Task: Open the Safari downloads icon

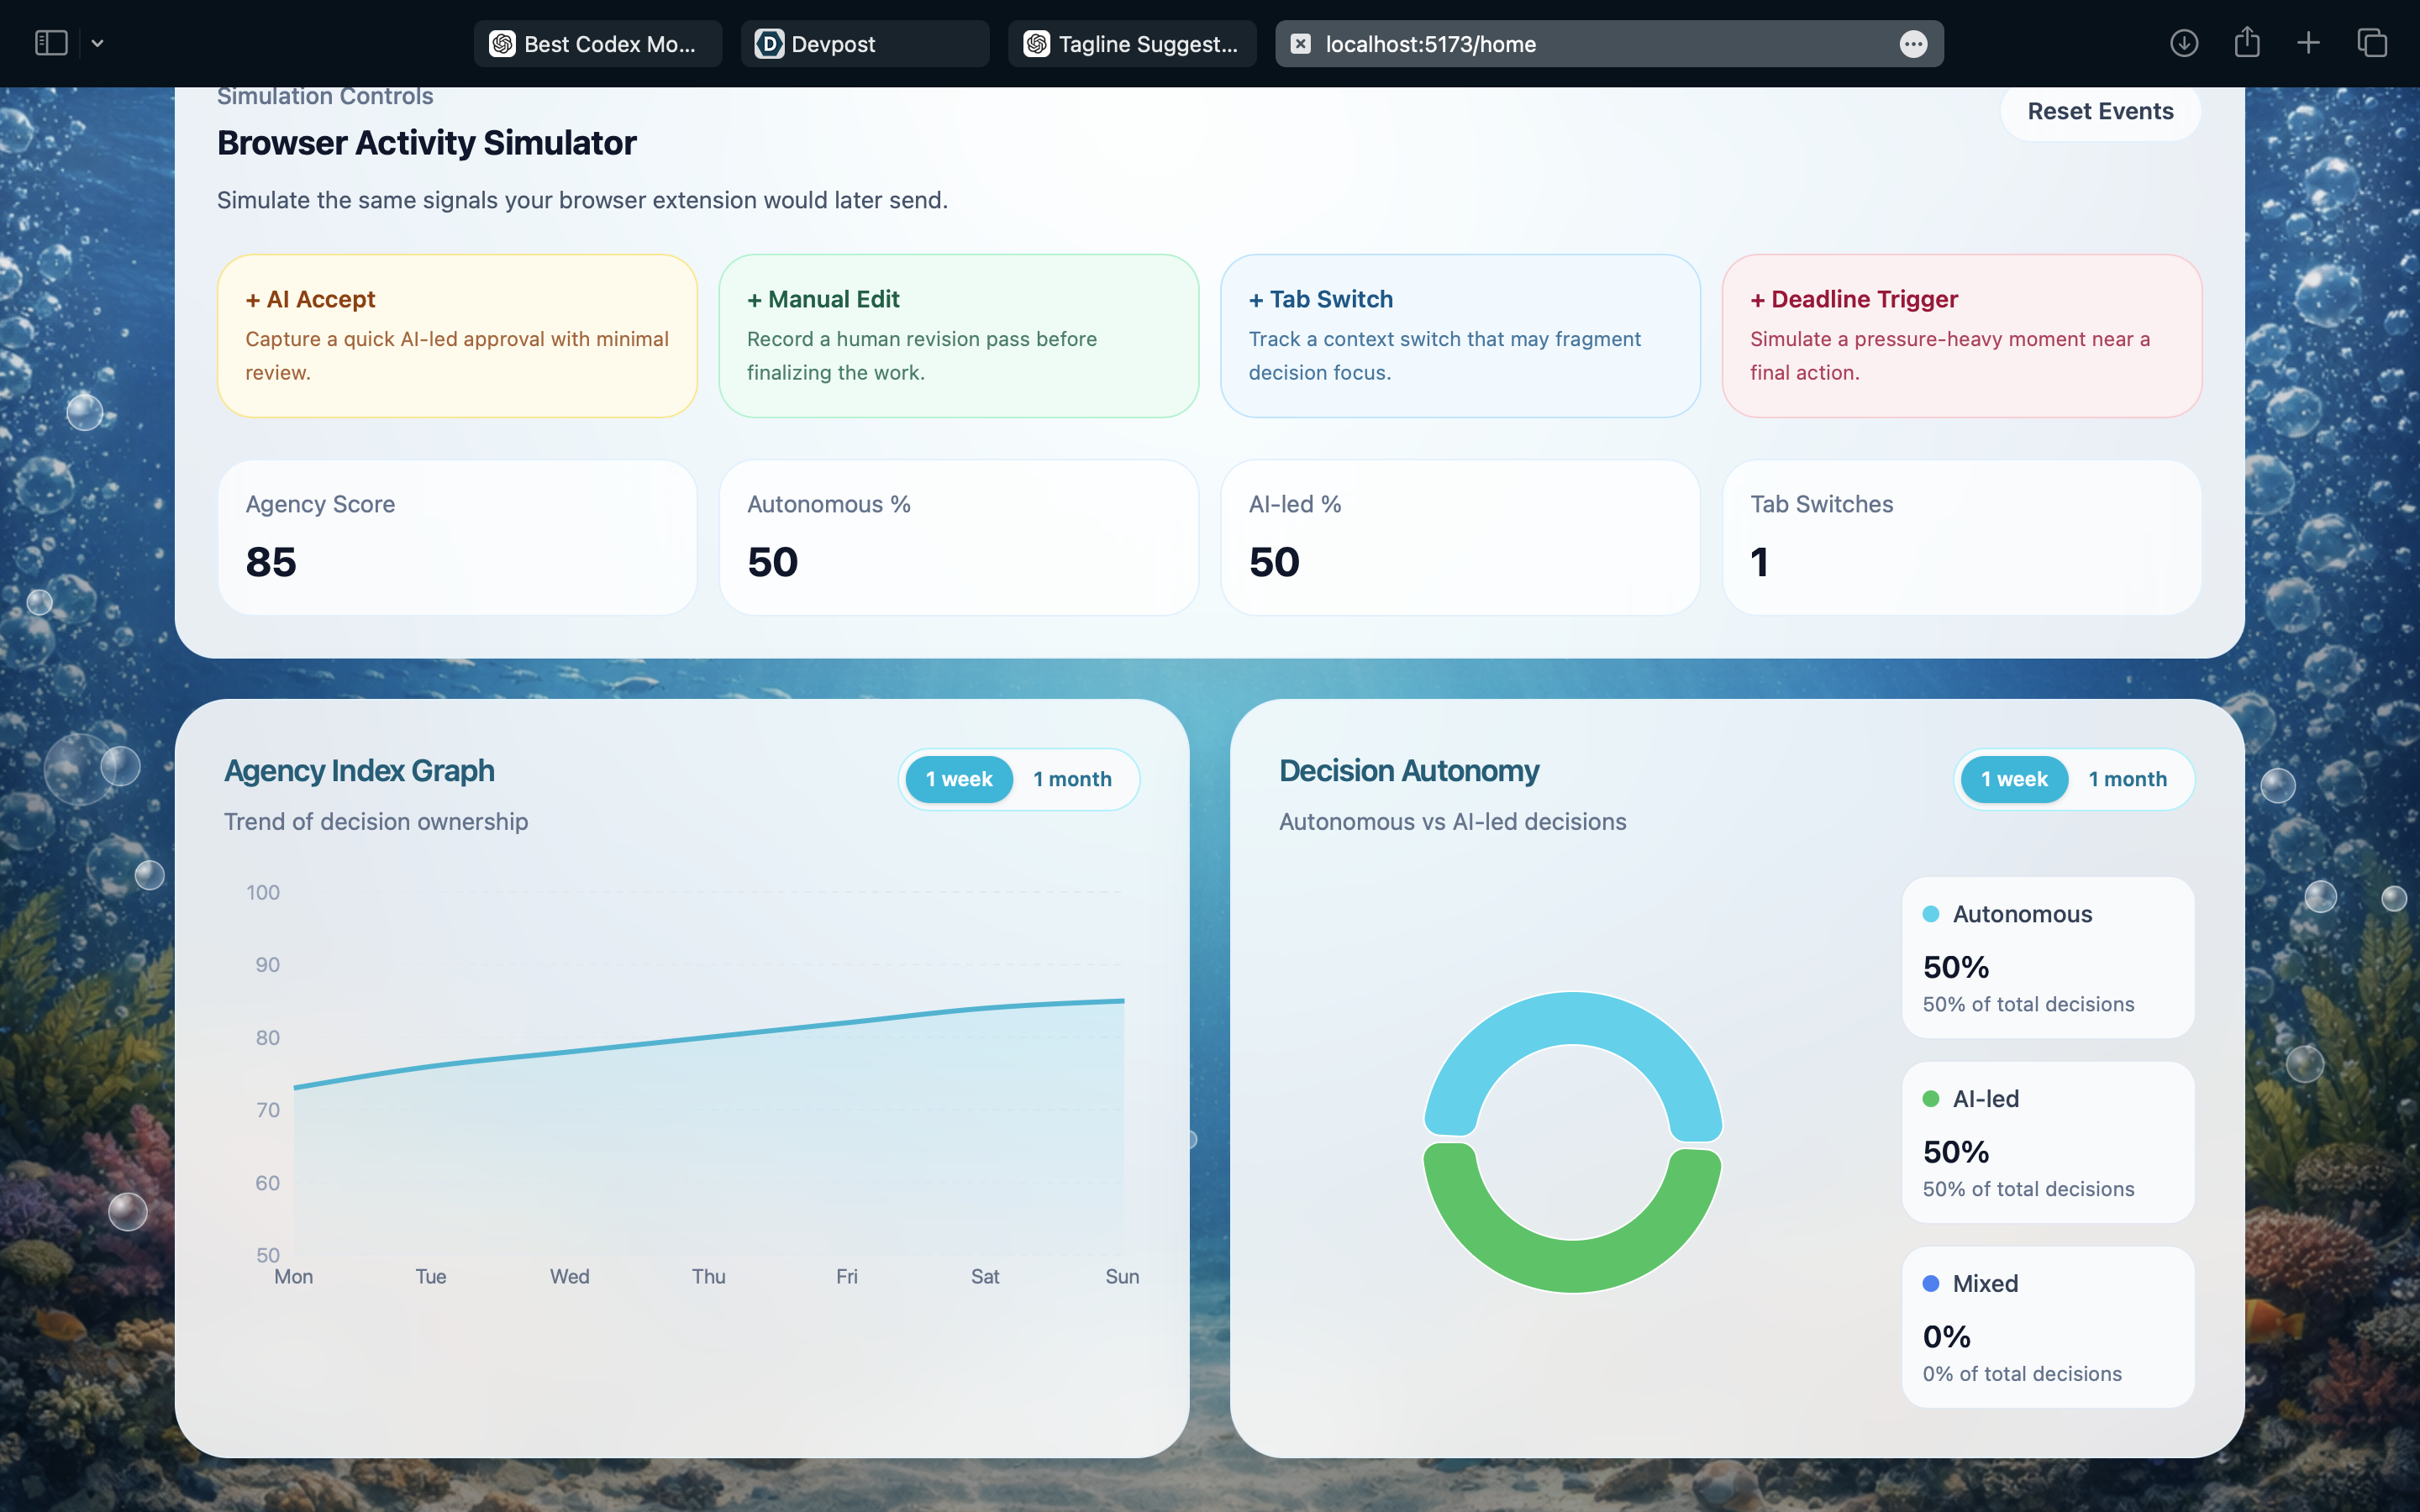Action: tap(2184, 43)
